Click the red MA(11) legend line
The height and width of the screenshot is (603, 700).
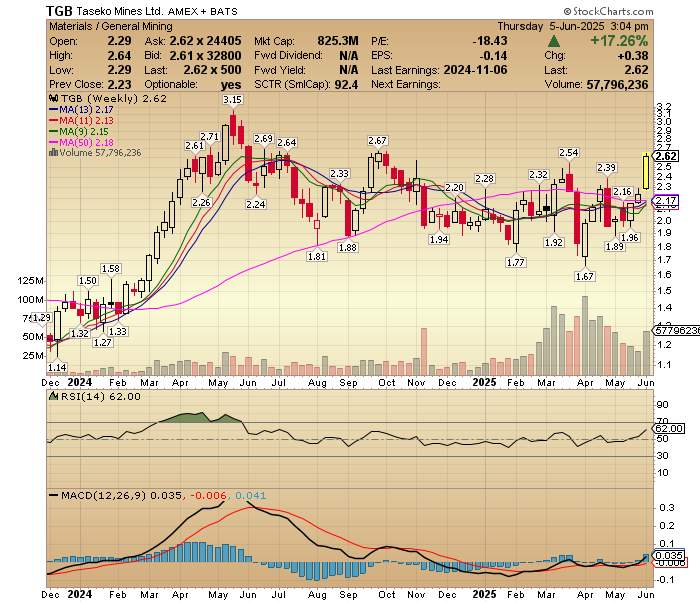[x=54, y=121]
